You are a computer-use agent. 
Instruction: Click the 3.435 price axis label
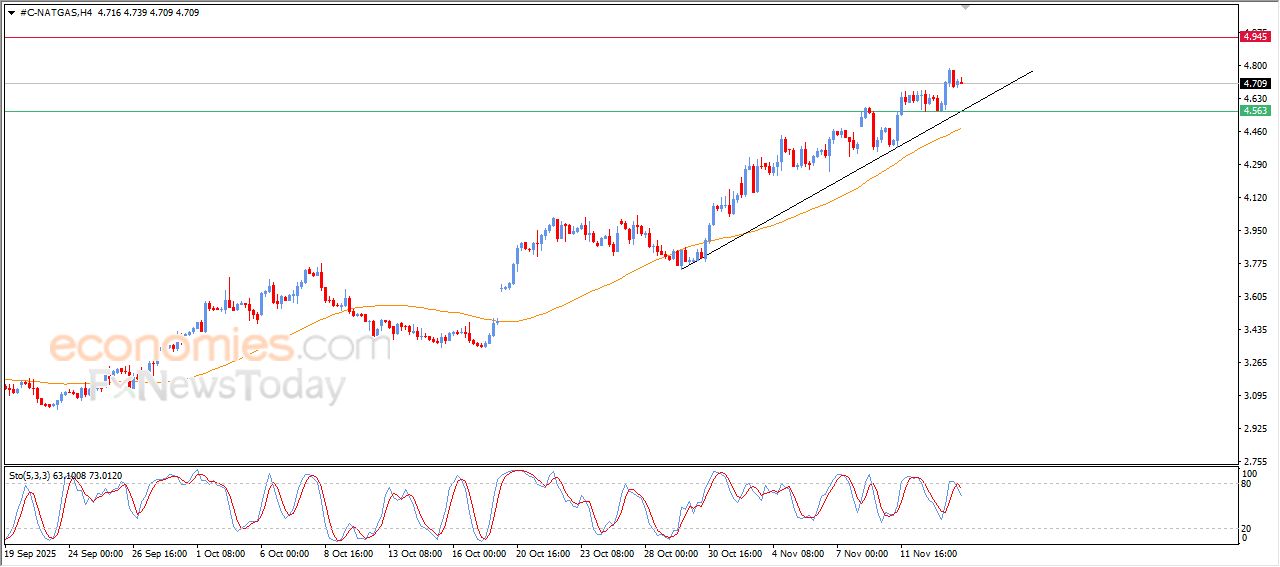pyautogui.click(x=1253, y=330)
